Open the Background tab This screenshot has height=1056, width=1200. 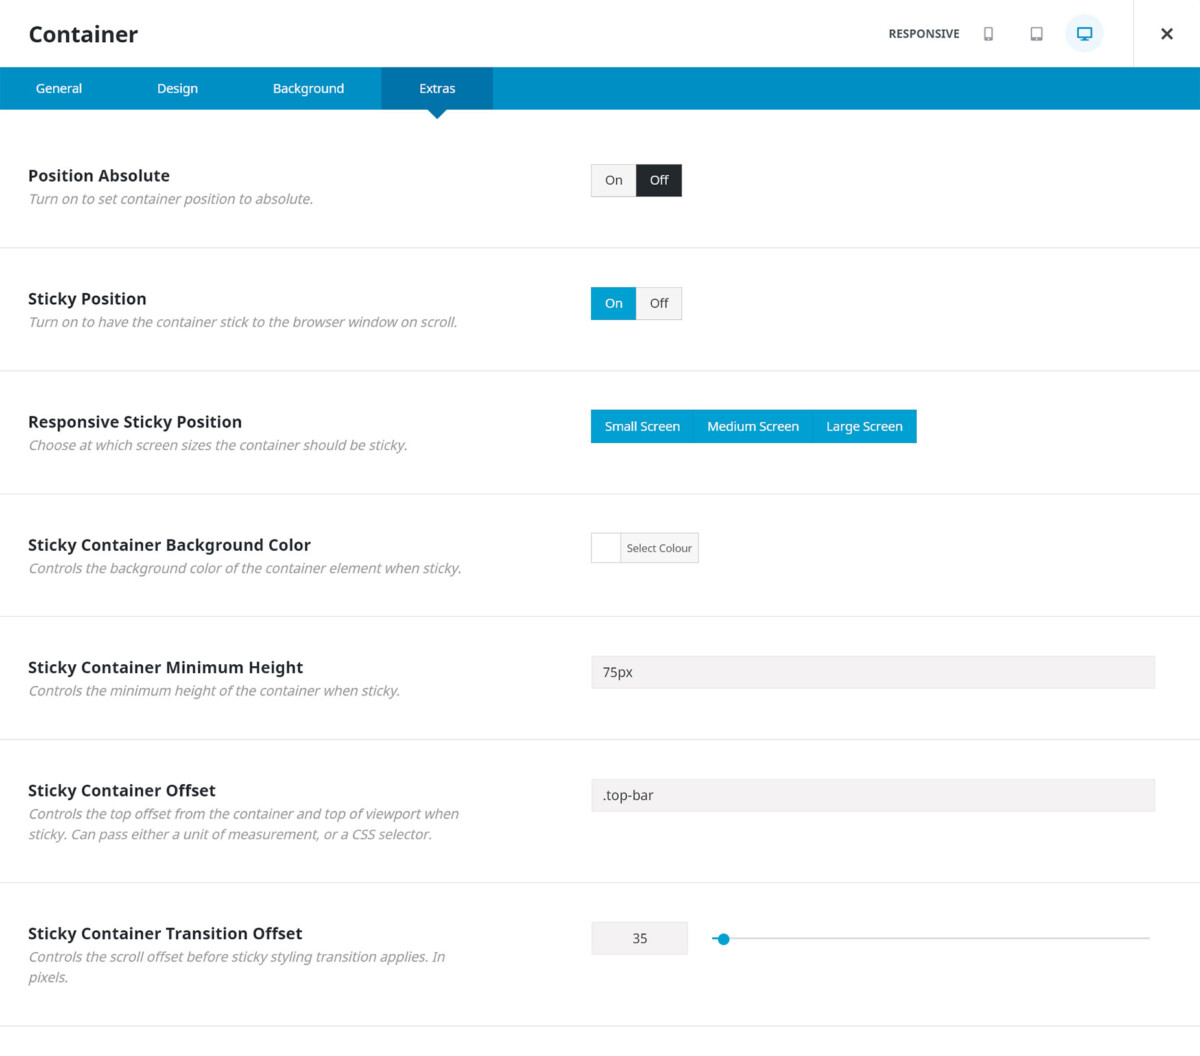tap(308, 88)
